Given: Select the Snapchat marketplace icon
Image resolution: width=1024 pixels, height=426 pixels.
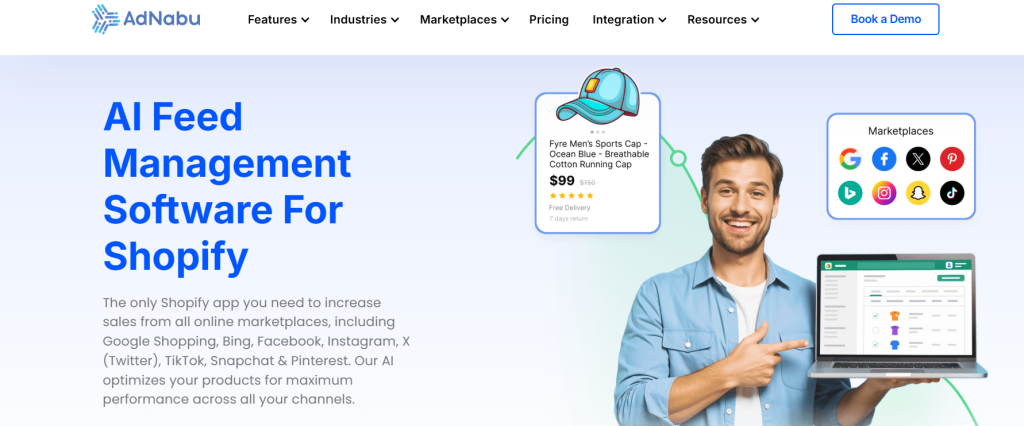Looking at the screenshot, I should pos(918,193).
